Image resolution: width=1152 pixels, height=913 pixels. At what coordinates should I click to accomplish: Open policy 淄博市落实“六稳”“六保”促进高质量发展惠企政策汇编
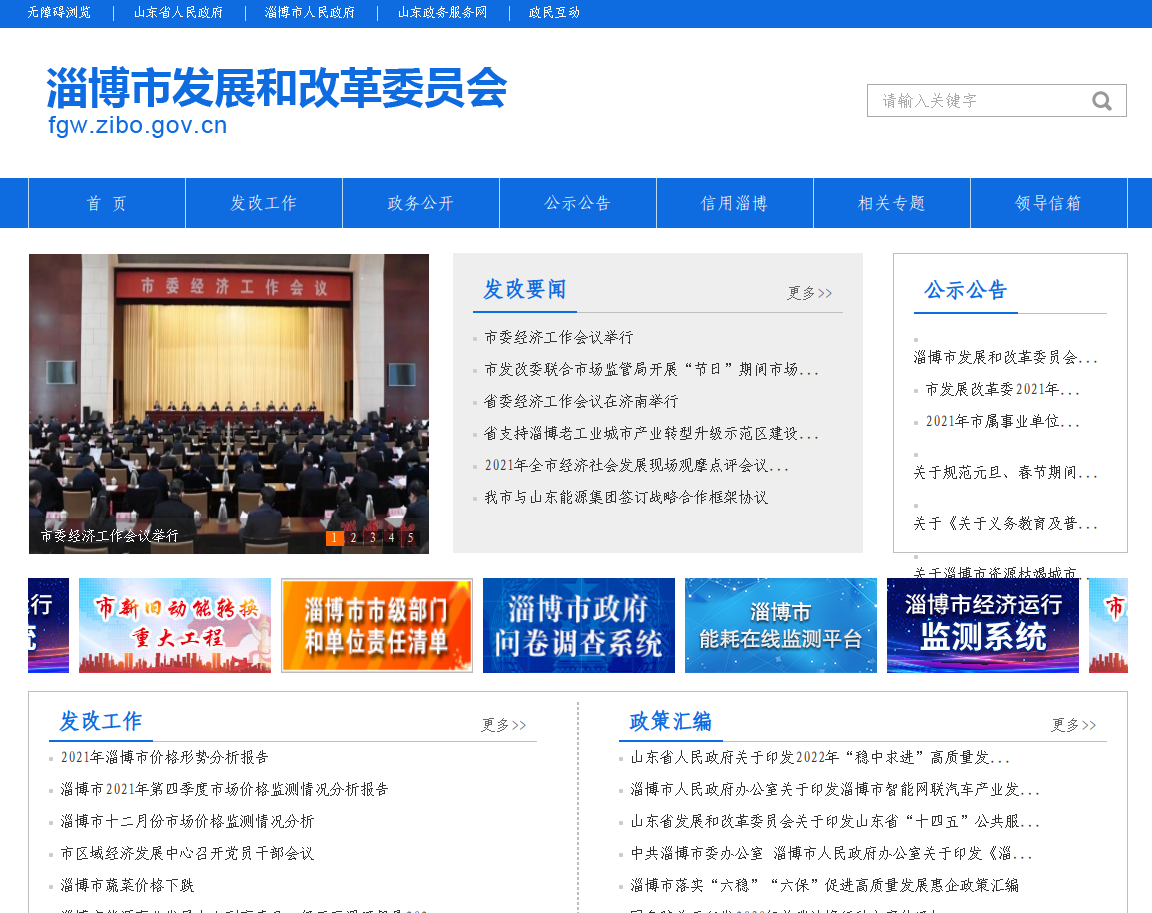pos(824,886)
